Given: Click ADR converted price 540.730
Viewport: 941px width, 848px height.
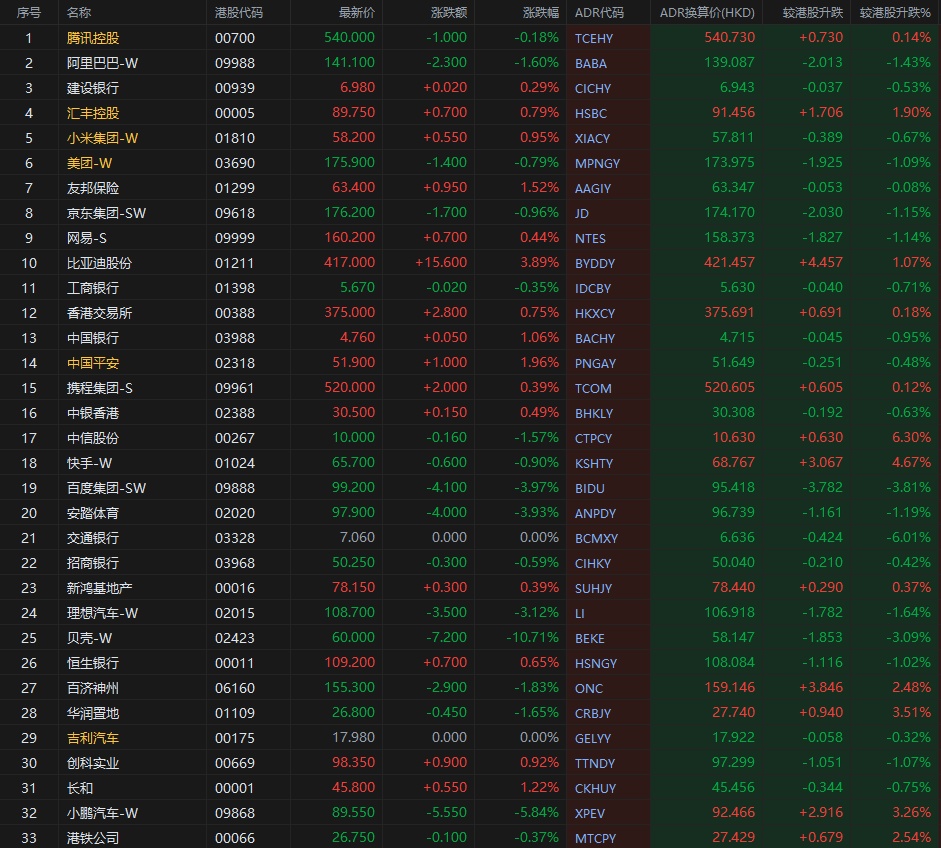Looking at the screenshot, I should [x=729, y=37].
